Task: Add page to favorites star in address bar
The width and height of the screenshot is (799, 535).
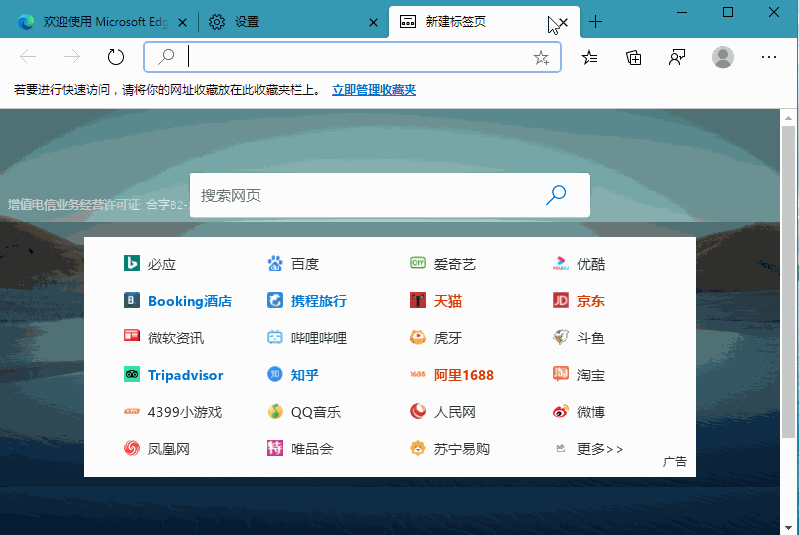Action: tap(541, 58)
